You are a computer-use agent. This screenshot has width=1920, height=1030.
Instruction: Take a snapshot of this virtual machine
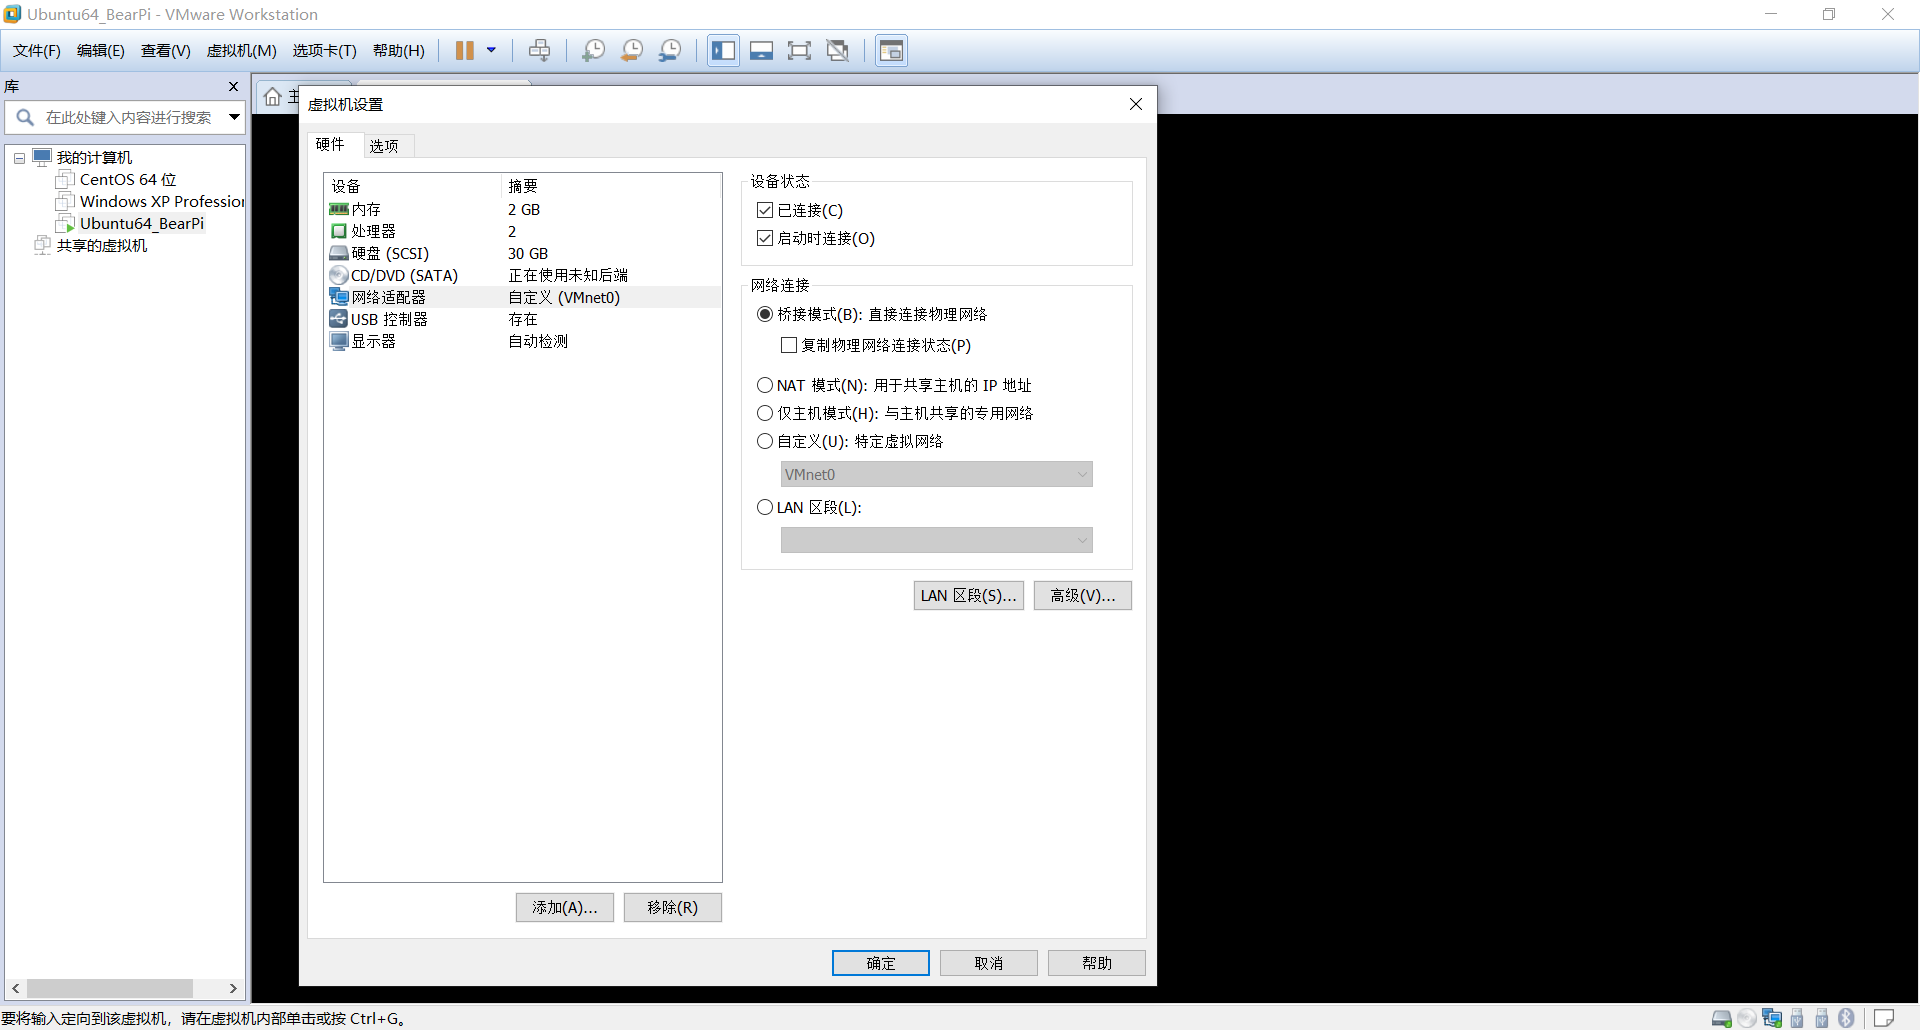(593, 50)
